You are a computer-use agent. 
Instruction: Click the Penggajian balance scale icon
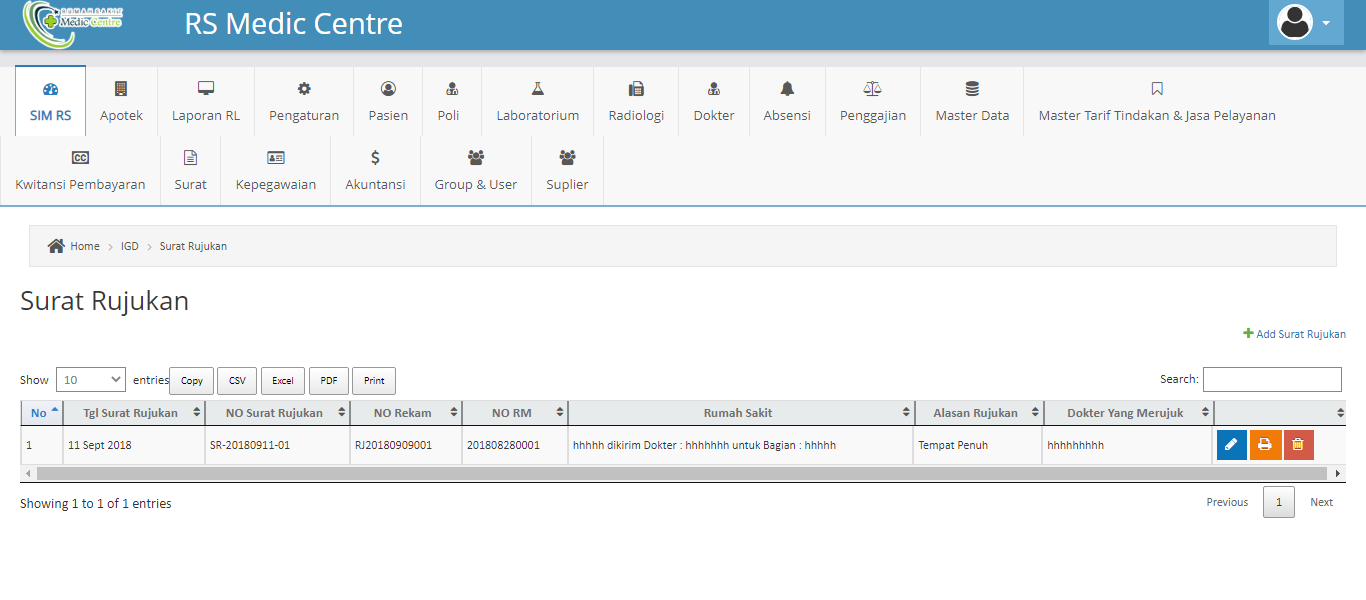[x=872, y=89]
